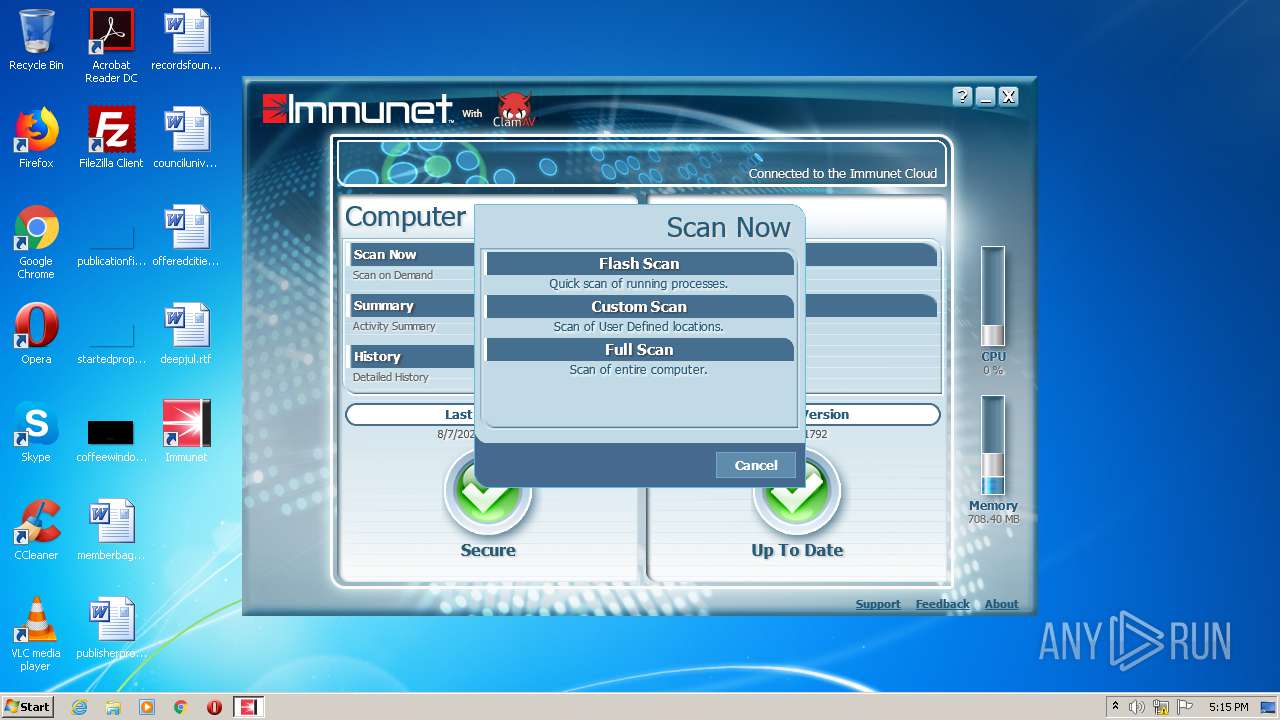1280x720 pixels.
Task: Open the Windows Start menu
Action: point(27,706)
